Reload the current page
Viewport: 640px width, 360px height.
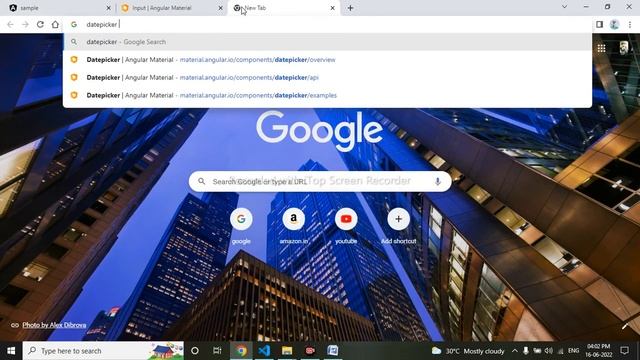40,24
